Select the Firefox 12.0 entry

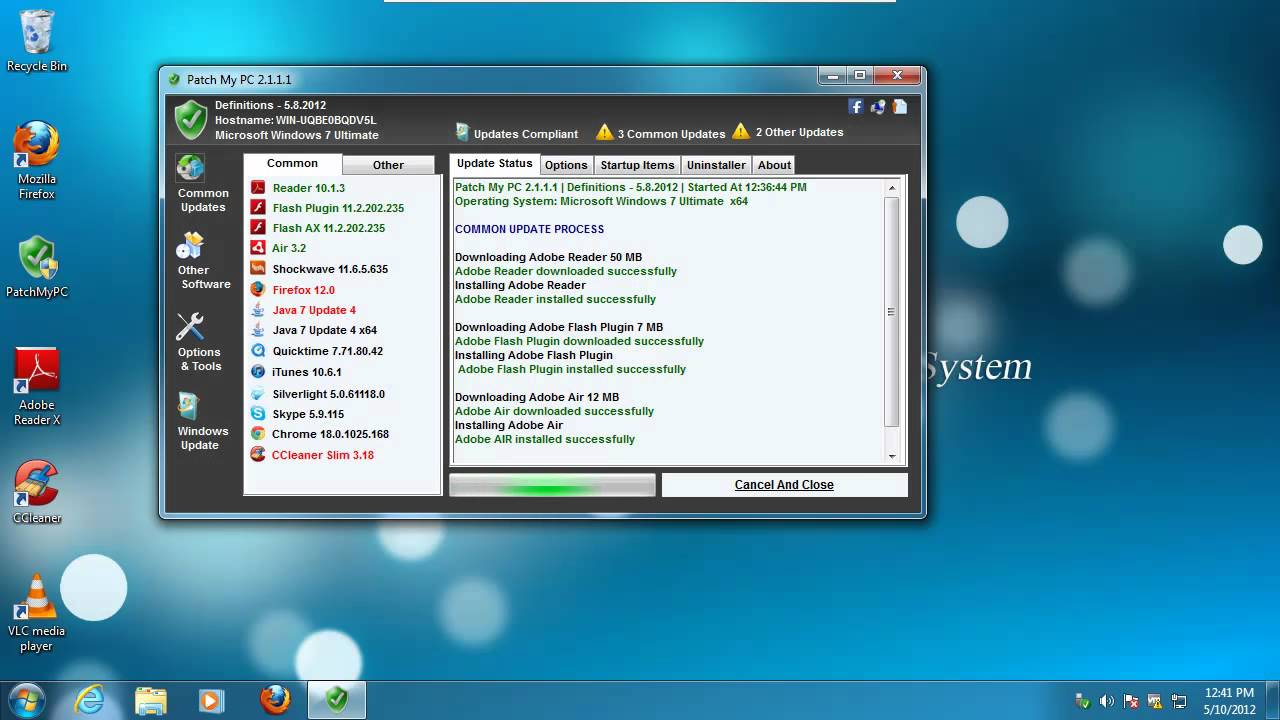point(304,290)
